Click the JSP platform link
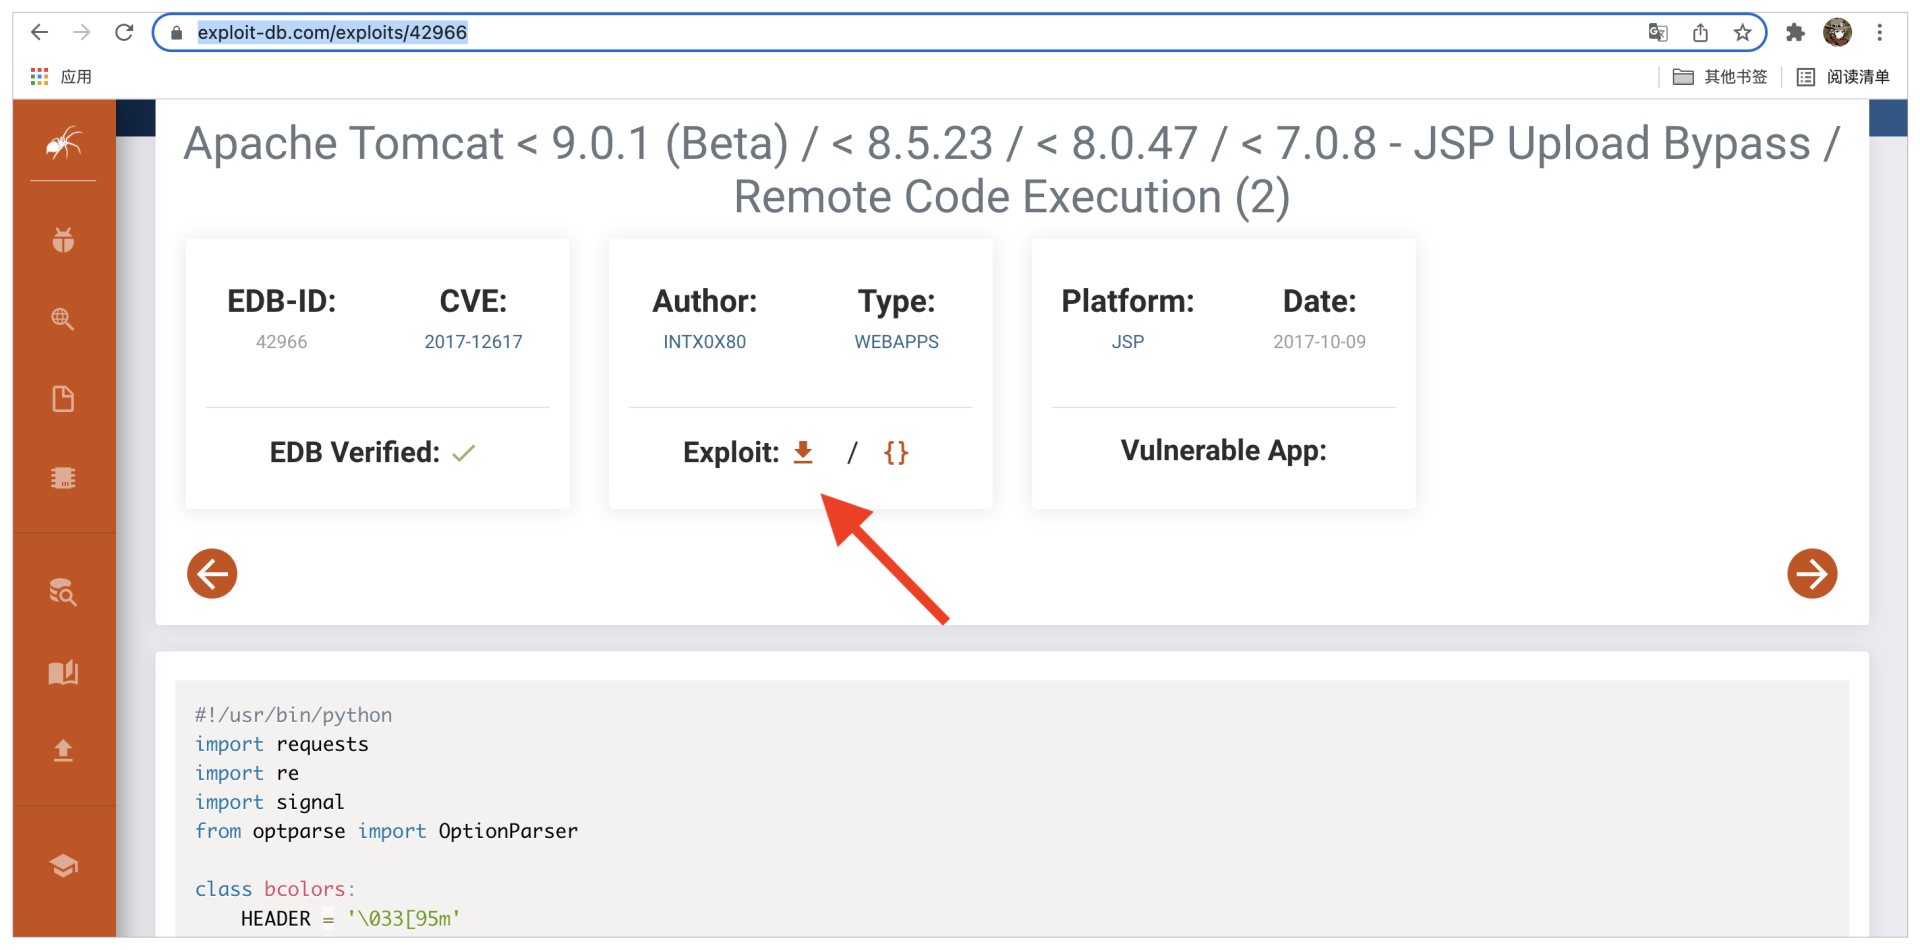 (1127, 342)
